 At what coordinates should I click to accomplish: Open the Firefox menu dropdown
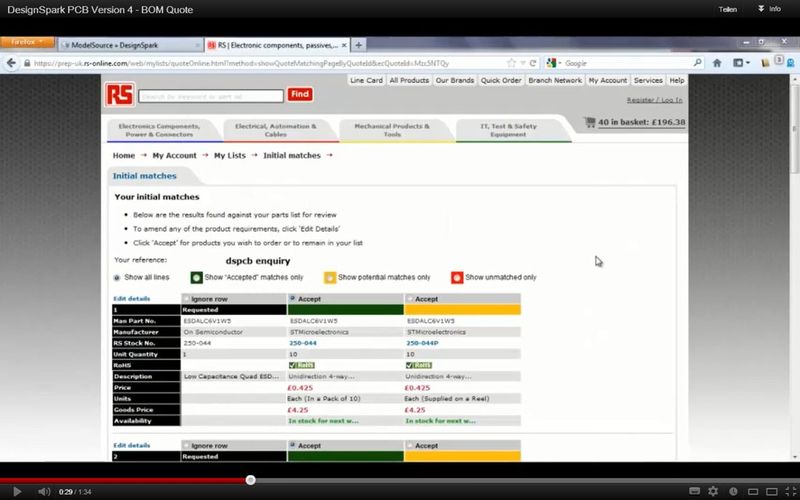click(28, 42)
